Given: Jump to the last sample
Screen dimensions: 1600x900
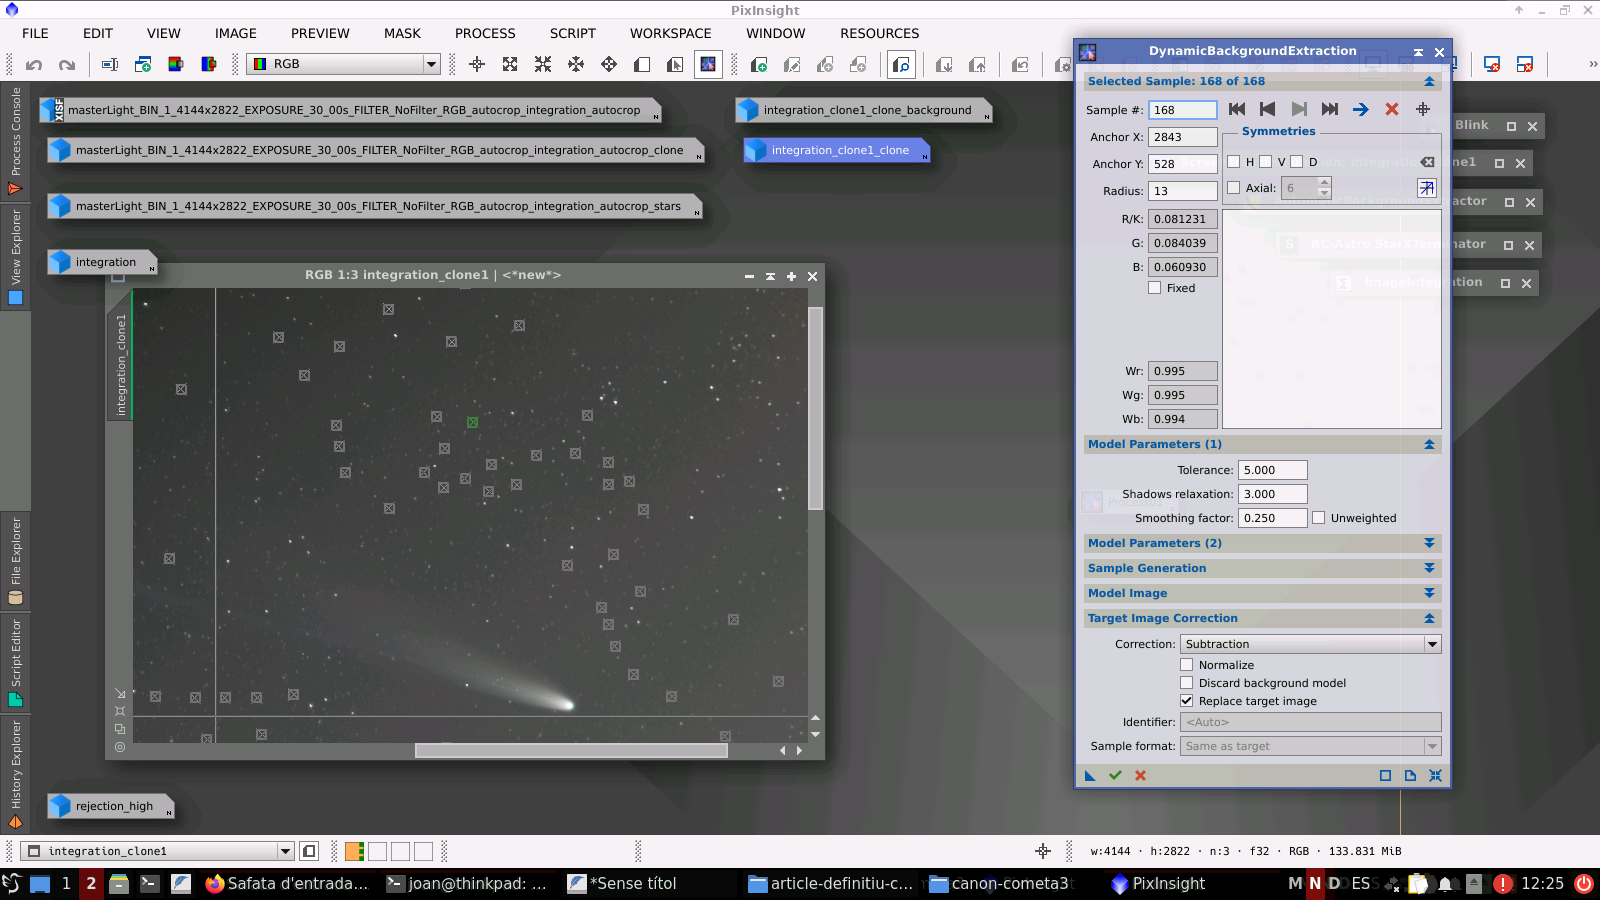Looking at the screenshot, I should click(1329, 109).
